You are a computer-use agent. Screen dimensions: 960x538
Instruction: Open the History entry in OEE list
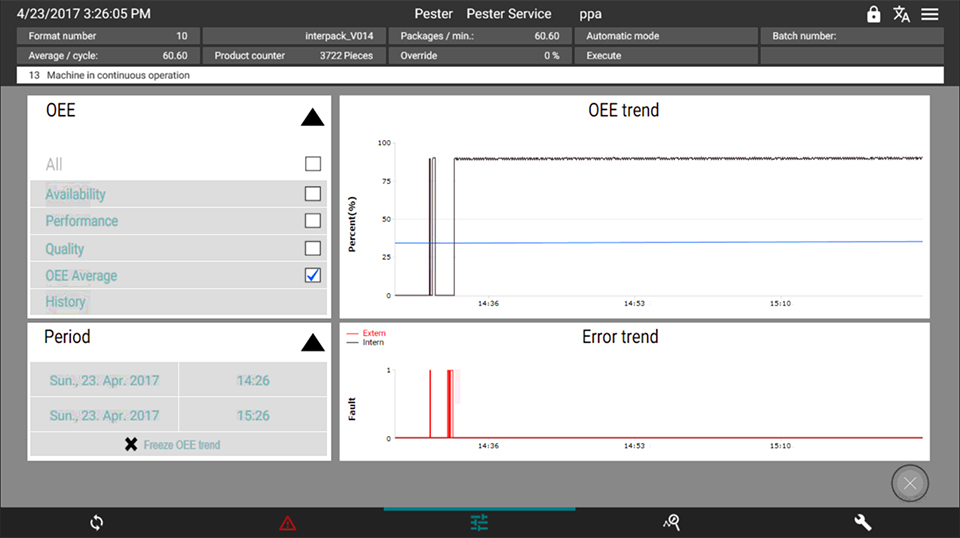tap(66, 301)
